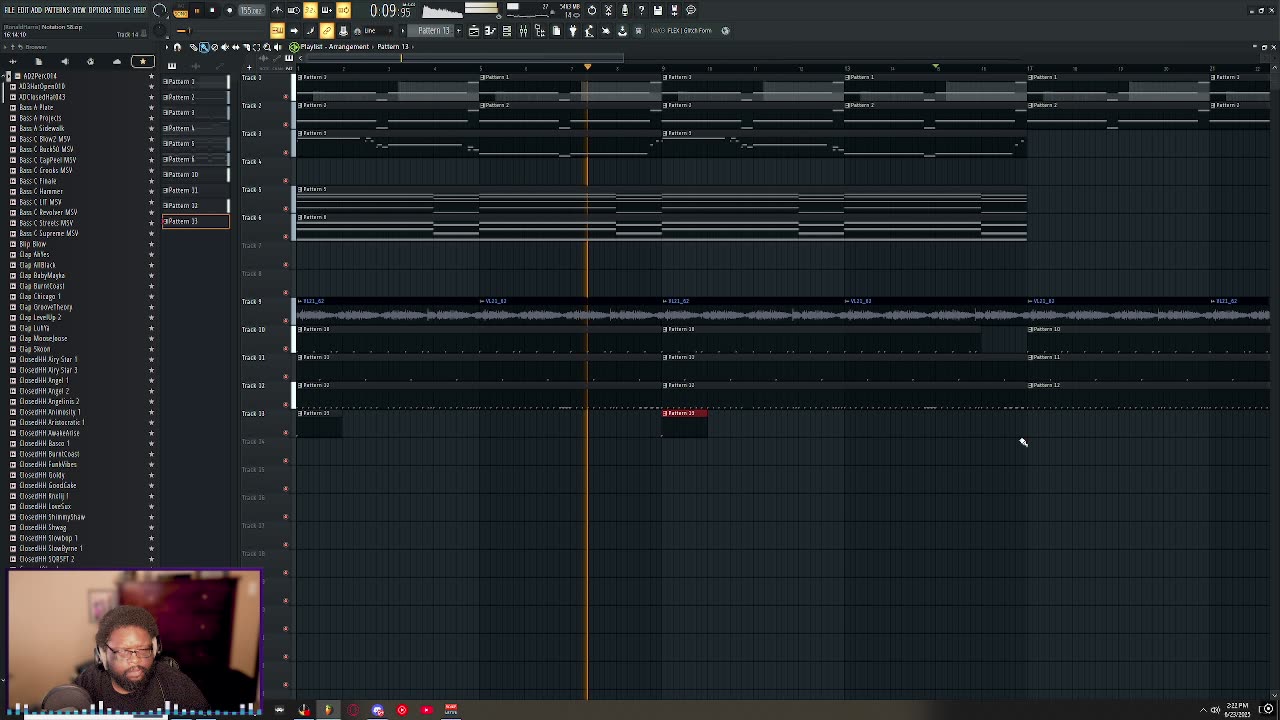The height and width of the screenshot is (720, 1280).
Task: Open the Line snap dropdown
Action: point(378,30)
